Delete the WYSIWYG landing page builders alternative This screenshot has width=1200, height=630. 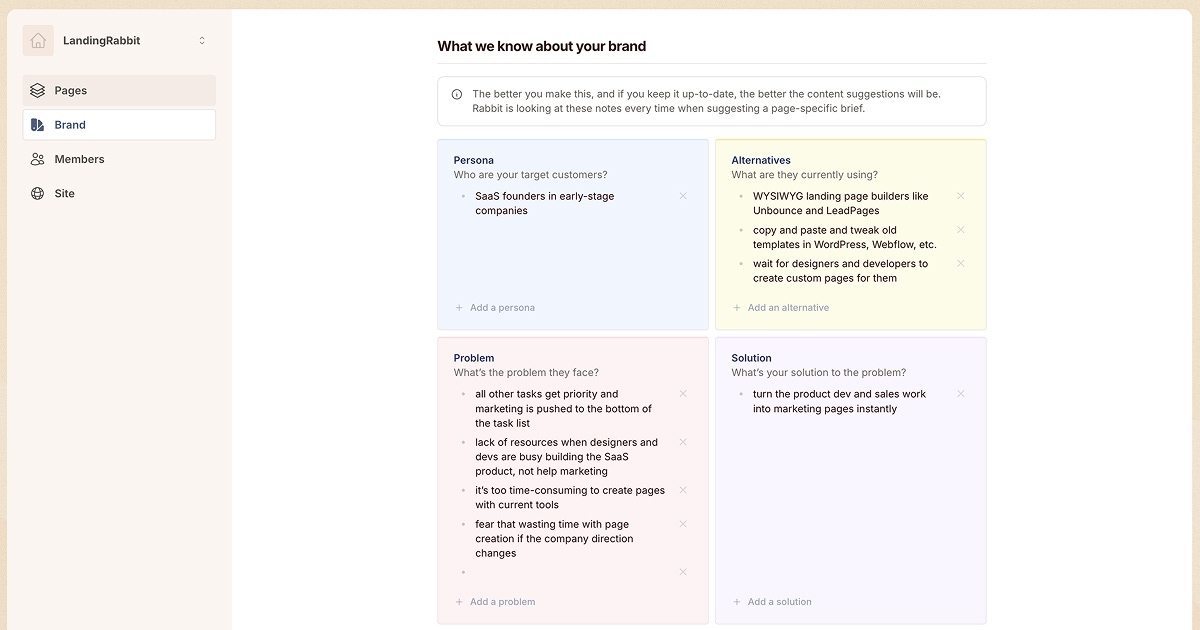(961, 196)
